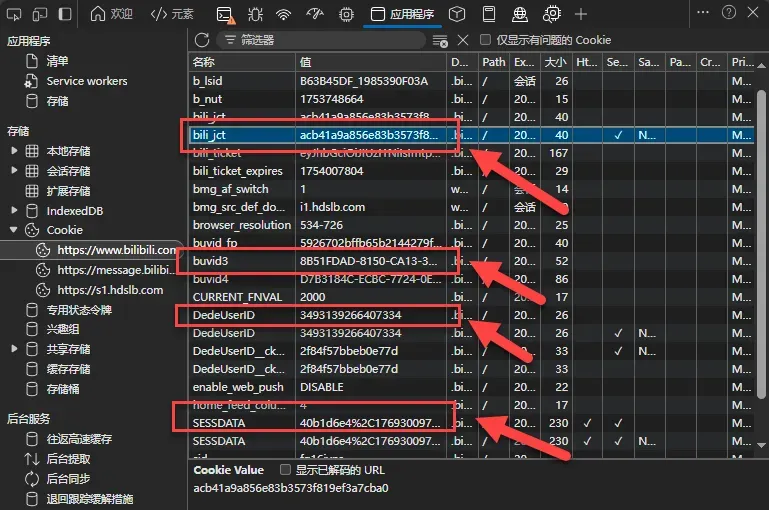Tick the 显示已解码的 URL checkbox

point(285,470)
